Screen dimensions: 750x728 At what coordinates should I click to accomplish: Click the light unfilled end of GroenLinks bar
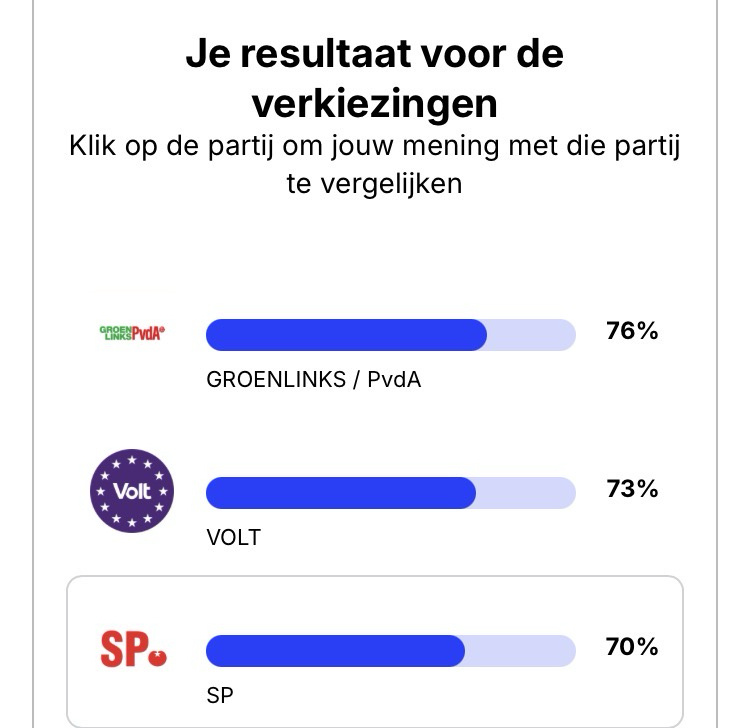pyautogui.click(x=532, y=335)
